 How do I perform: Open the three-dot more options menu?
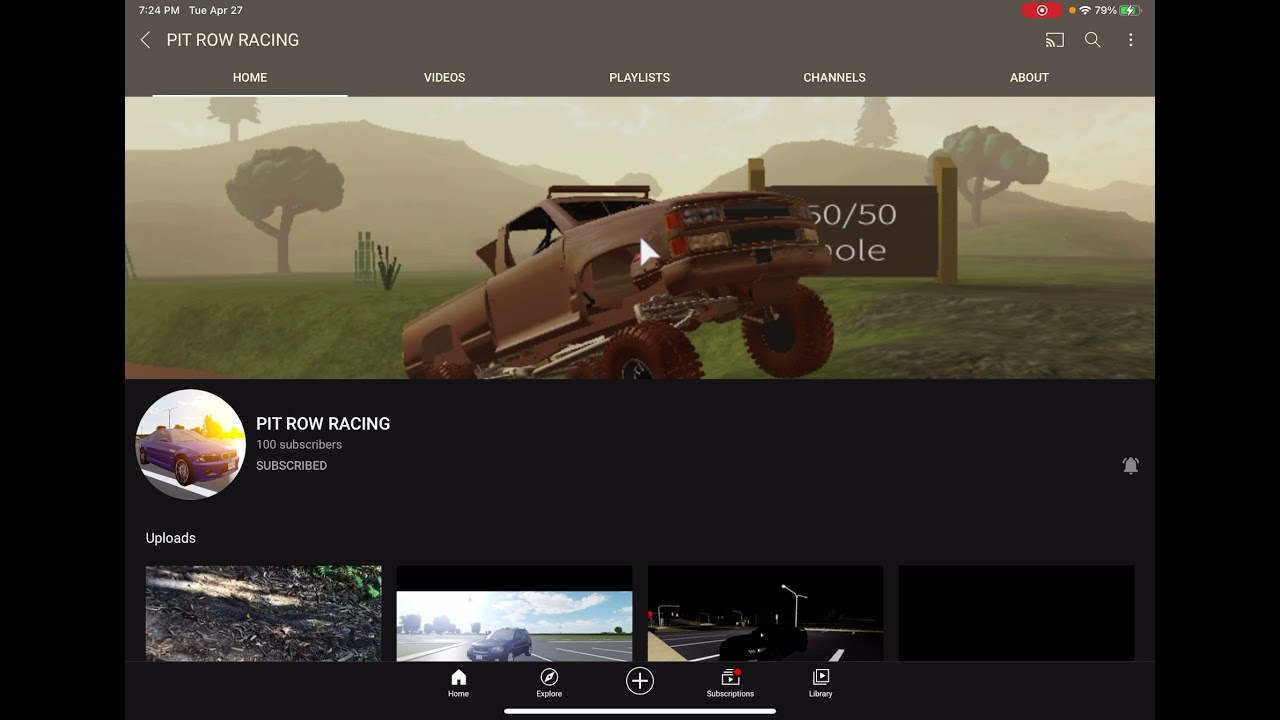1131,40
